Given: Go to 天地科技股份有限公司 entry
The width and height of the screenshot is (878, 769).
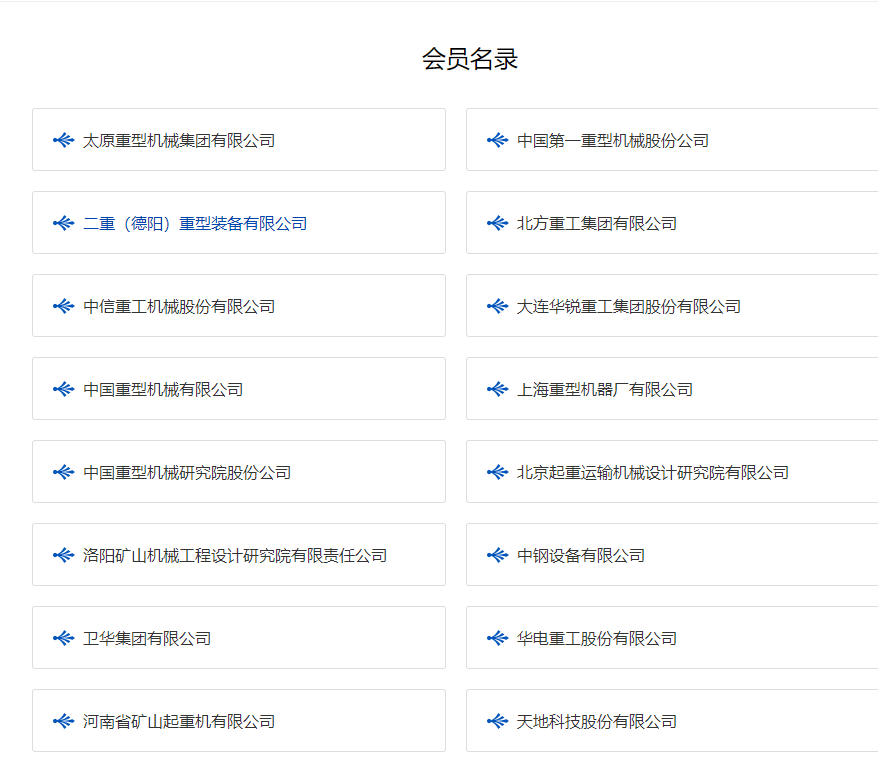Looking at the screenshot, I should point(596,721).
